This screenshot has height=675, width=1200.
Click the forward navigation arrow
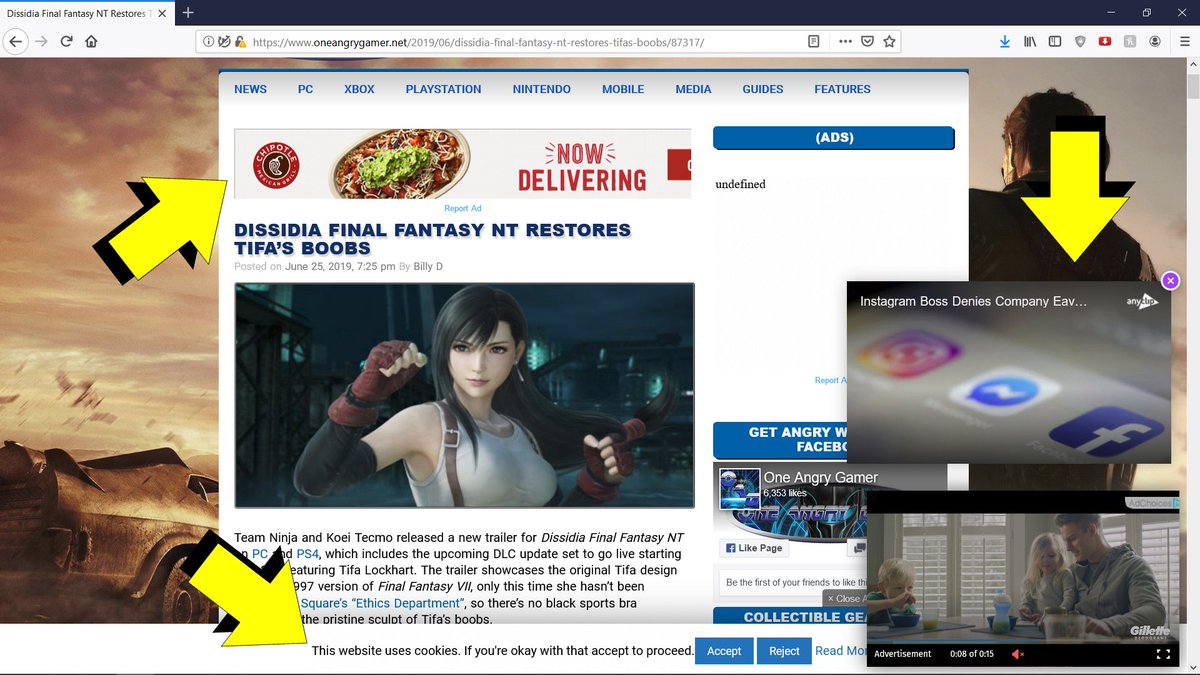click(x=41, y=42)
